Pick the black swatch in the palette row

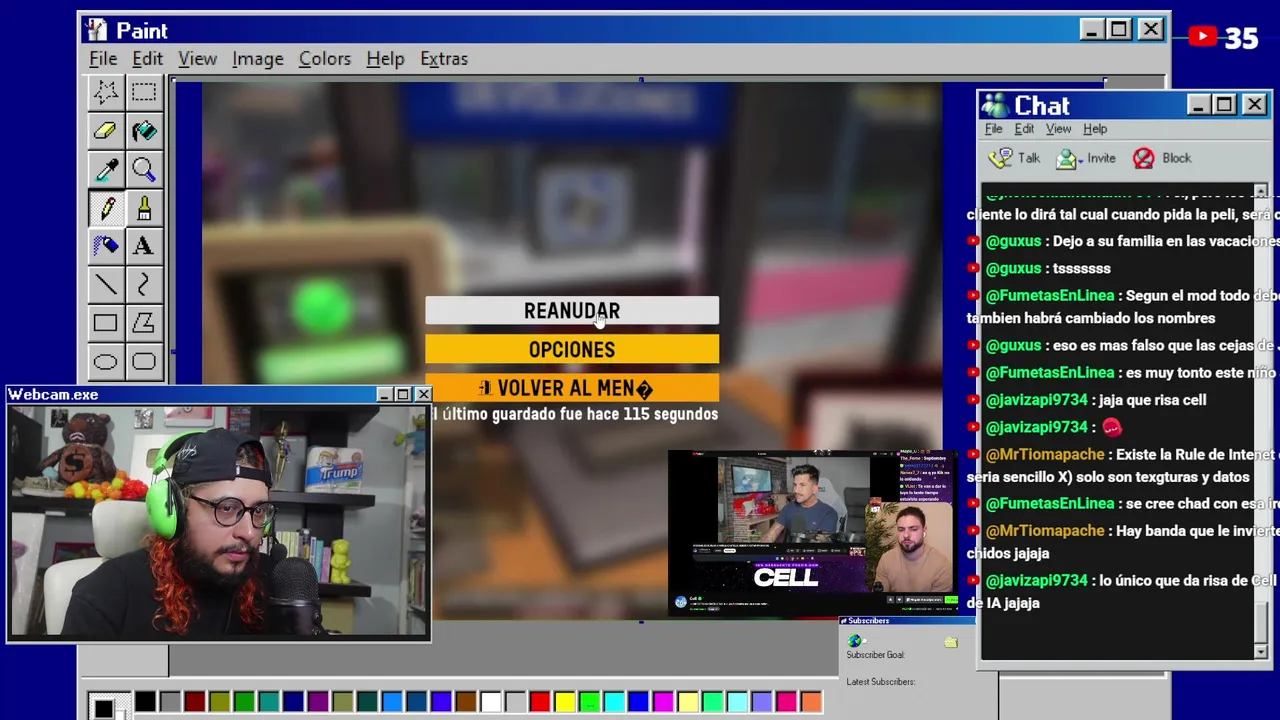coord(145,702)
